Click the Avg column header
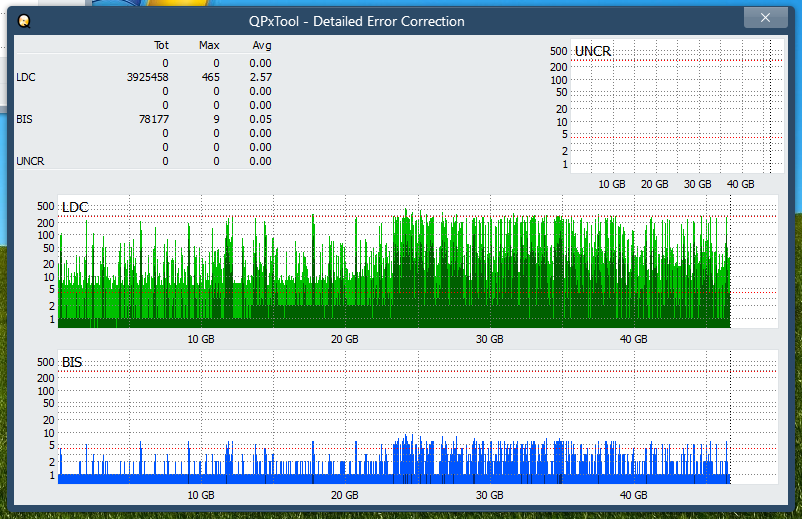Screen dimensions: 802x519 coord(262,45)
